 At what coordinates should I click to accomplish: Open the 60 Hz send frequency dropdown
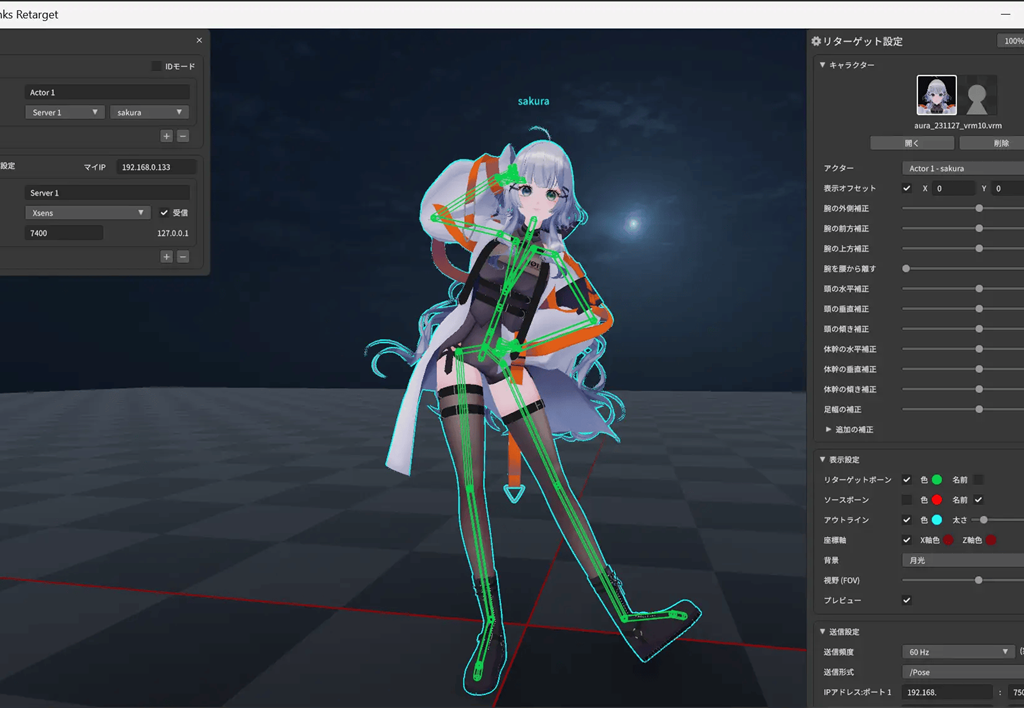click(x=957, y=651)
